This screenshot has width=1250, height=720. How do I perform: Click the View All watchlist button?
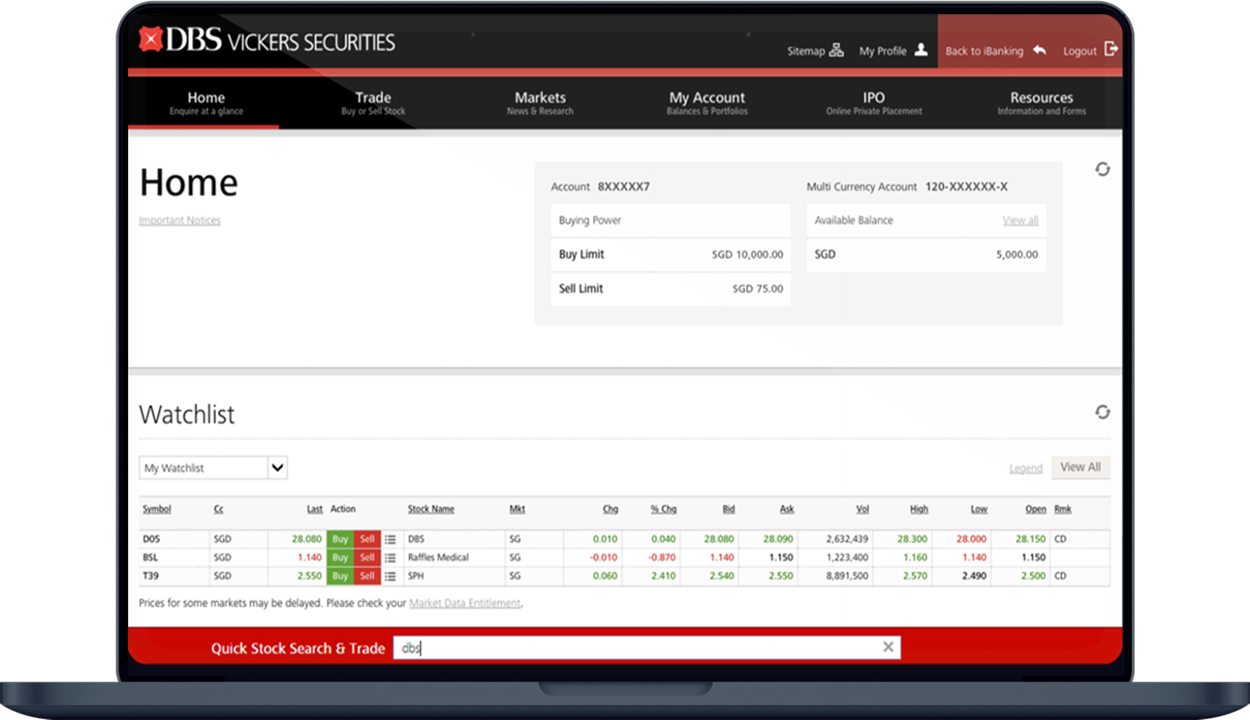[x=1080, y=467]
